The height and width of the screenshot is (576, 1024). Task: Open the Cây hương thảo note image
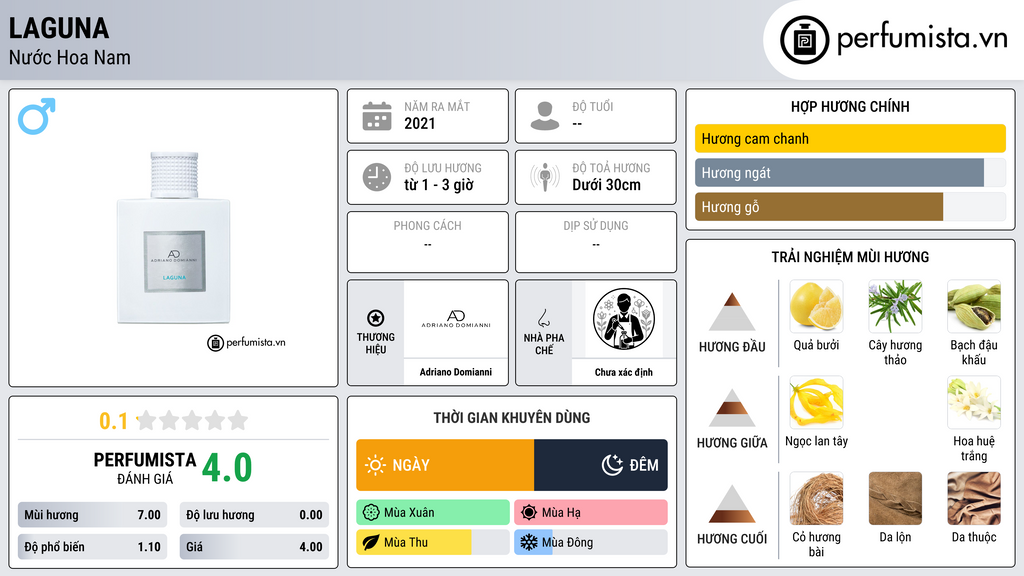tap(895, 307)
